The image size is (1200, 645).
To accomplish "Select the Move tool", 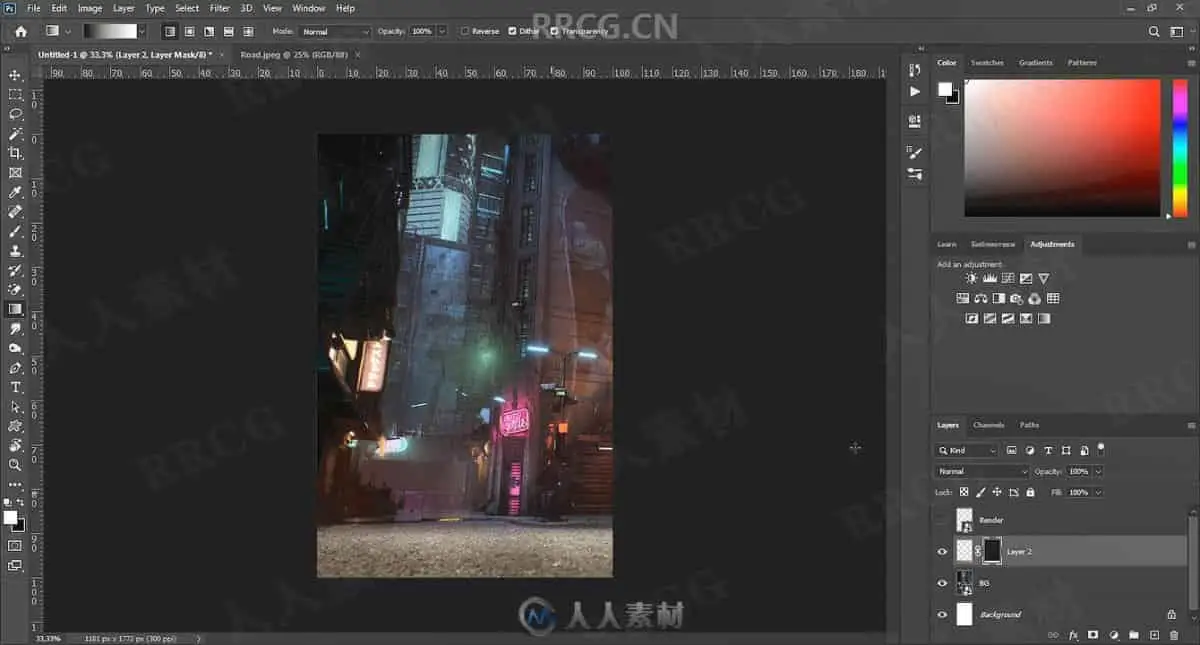I will coord(15,75).
